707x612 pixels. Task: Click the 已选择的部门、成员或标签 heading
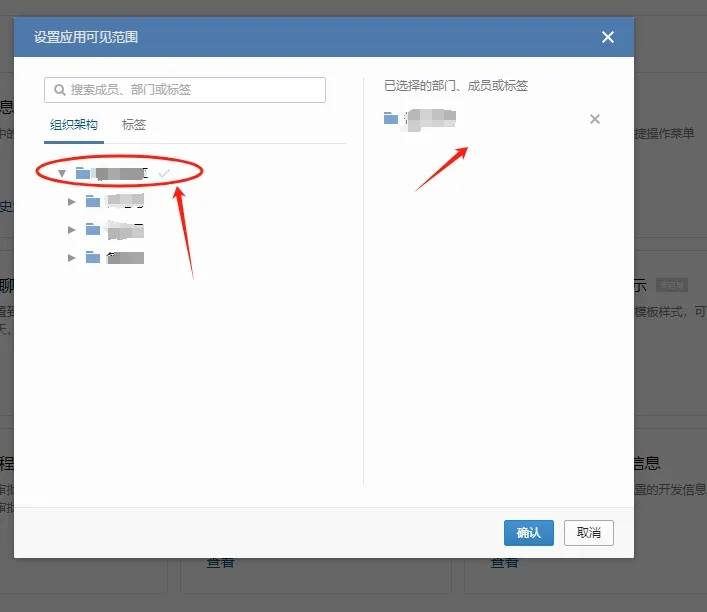pyautogui.click(x=456, y=86)
